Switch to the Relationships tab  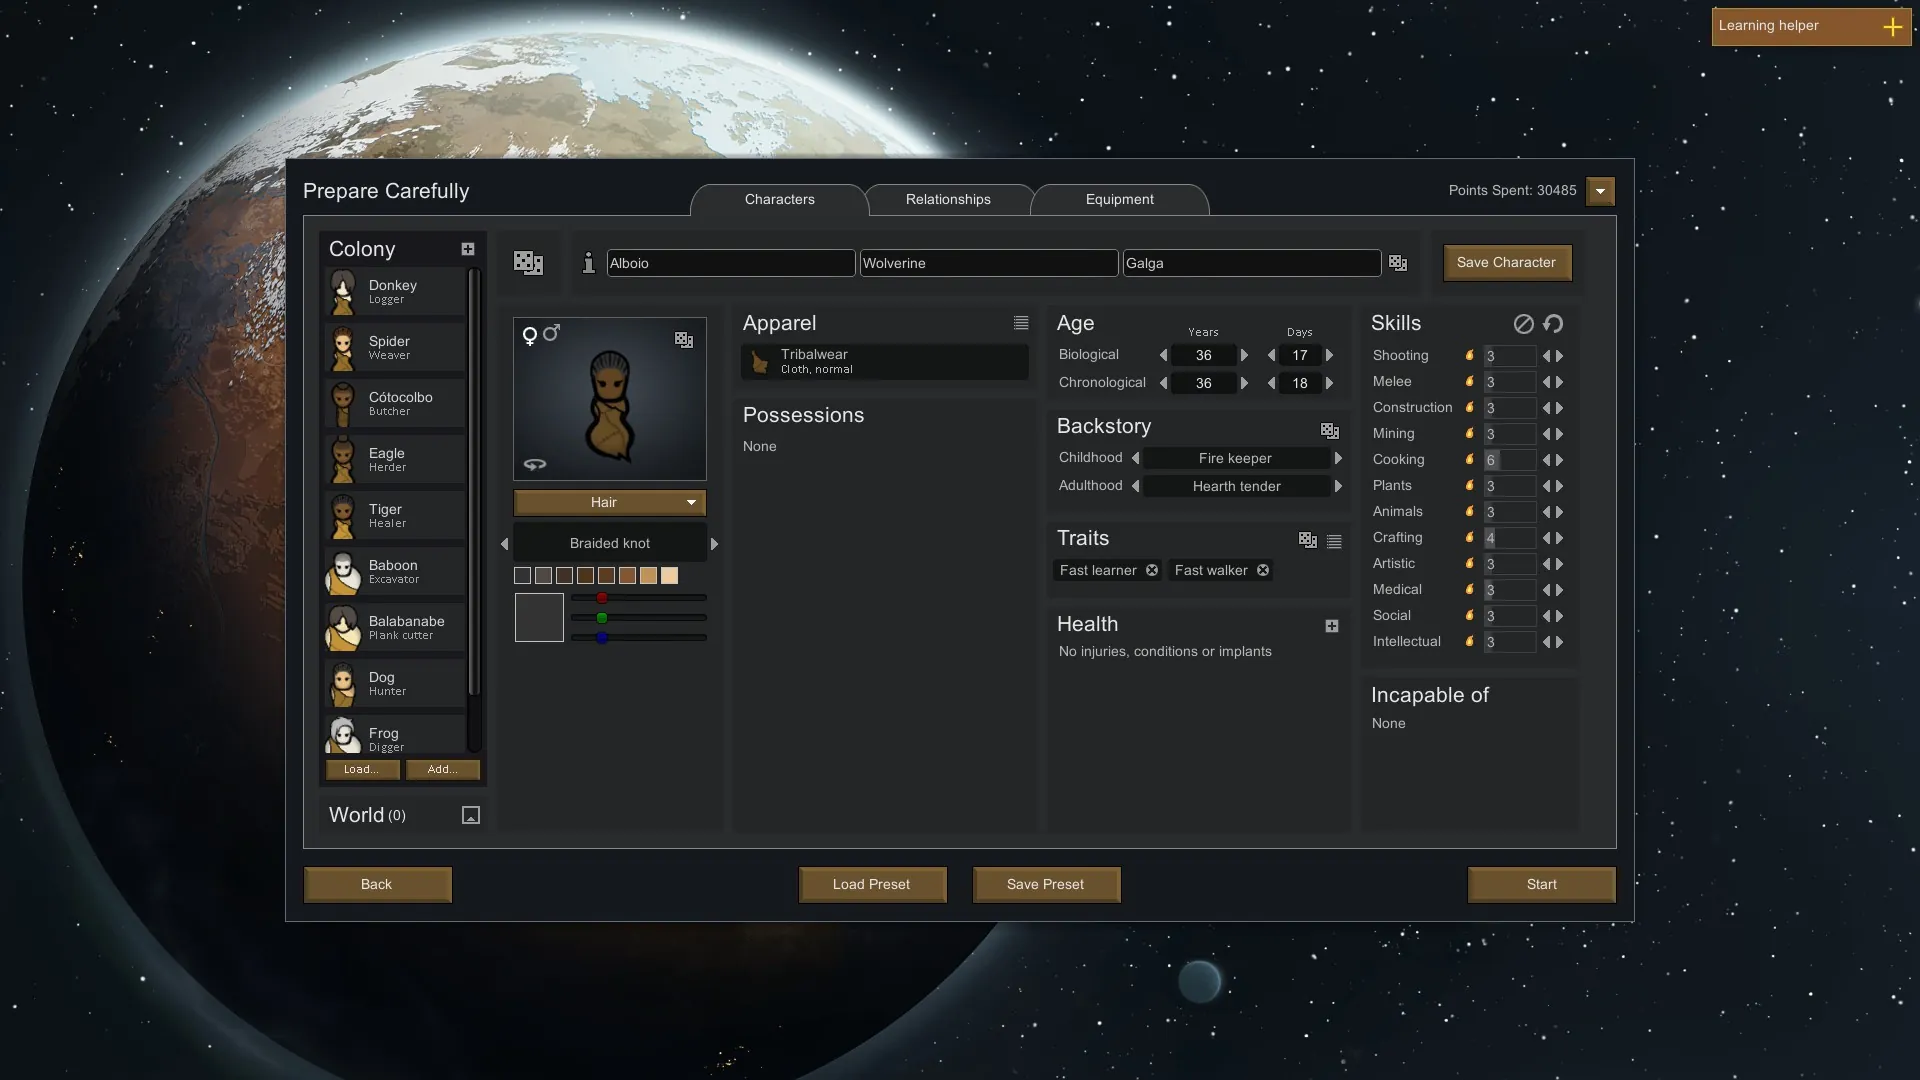click(x=947, y=199)
